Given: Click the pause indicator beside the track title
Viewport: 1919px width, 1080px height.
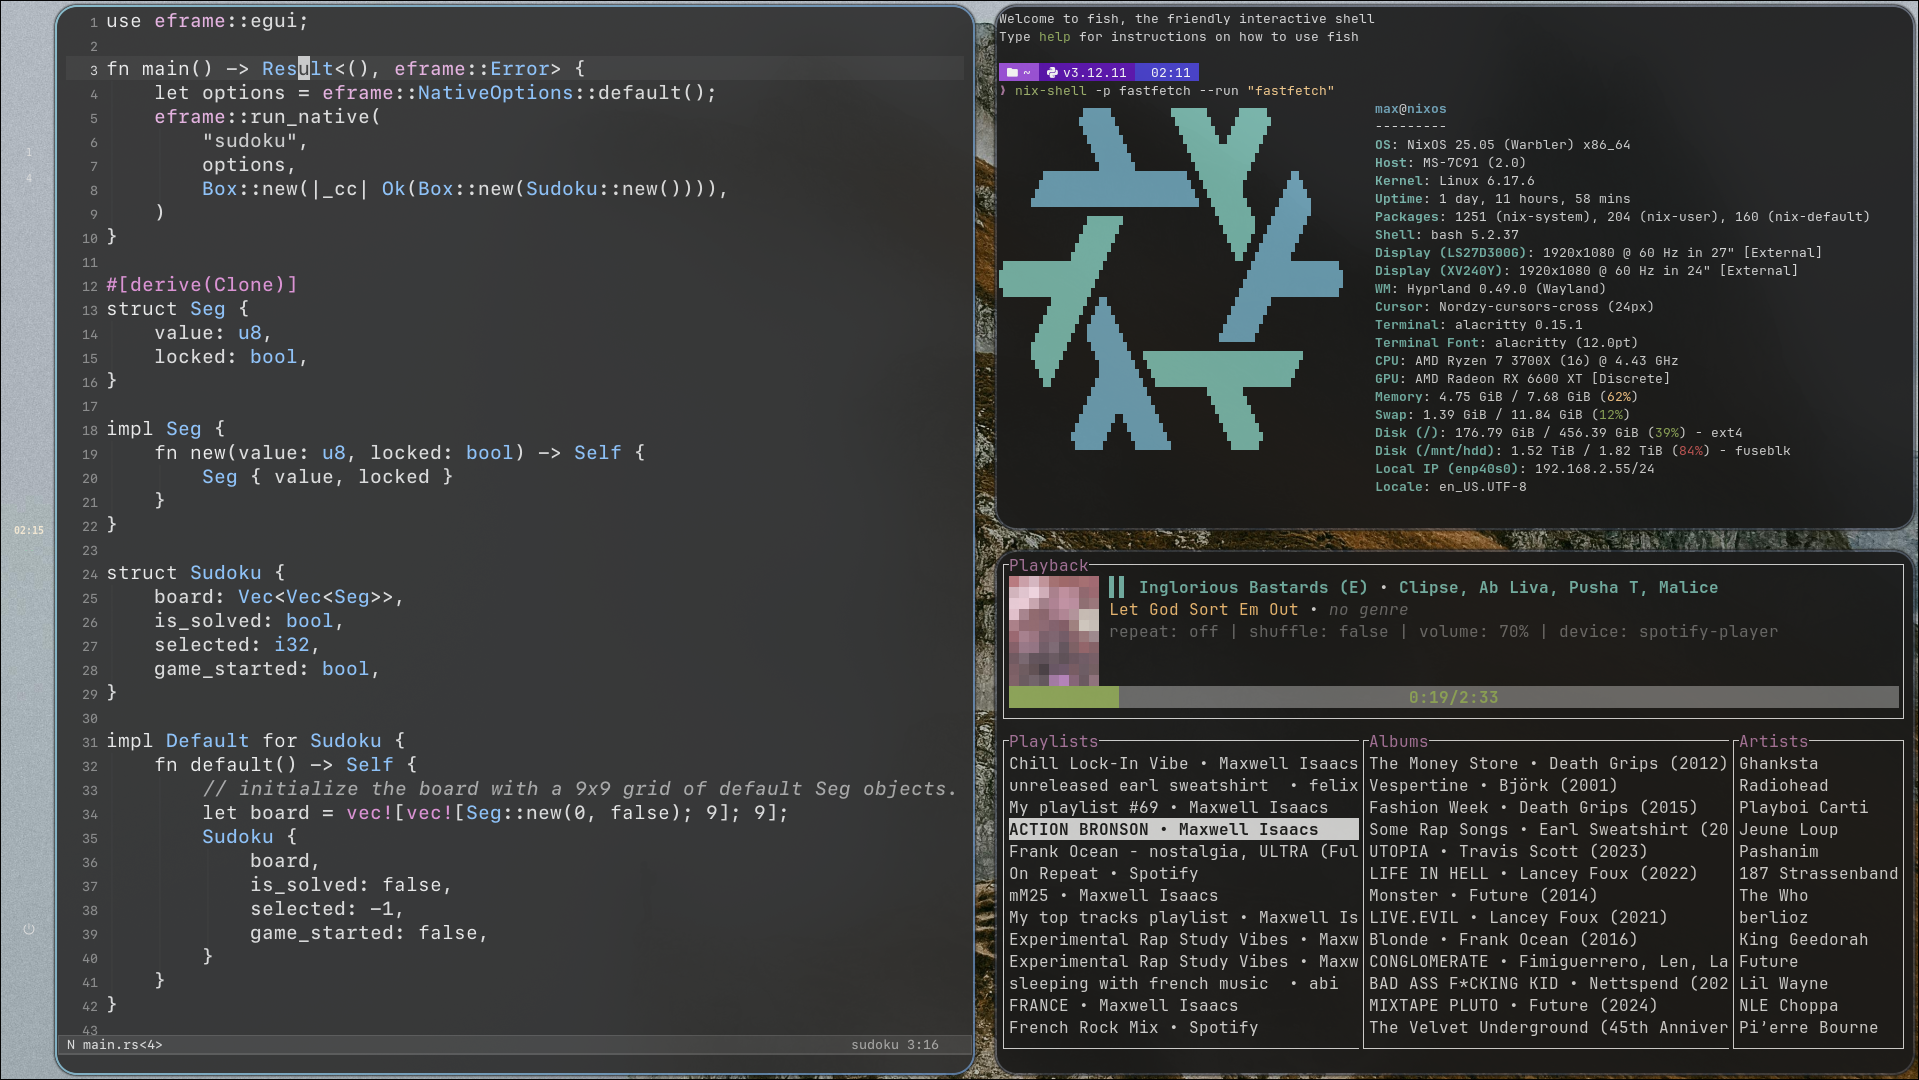Looking at the screenshot, I should pos(1117,587).
